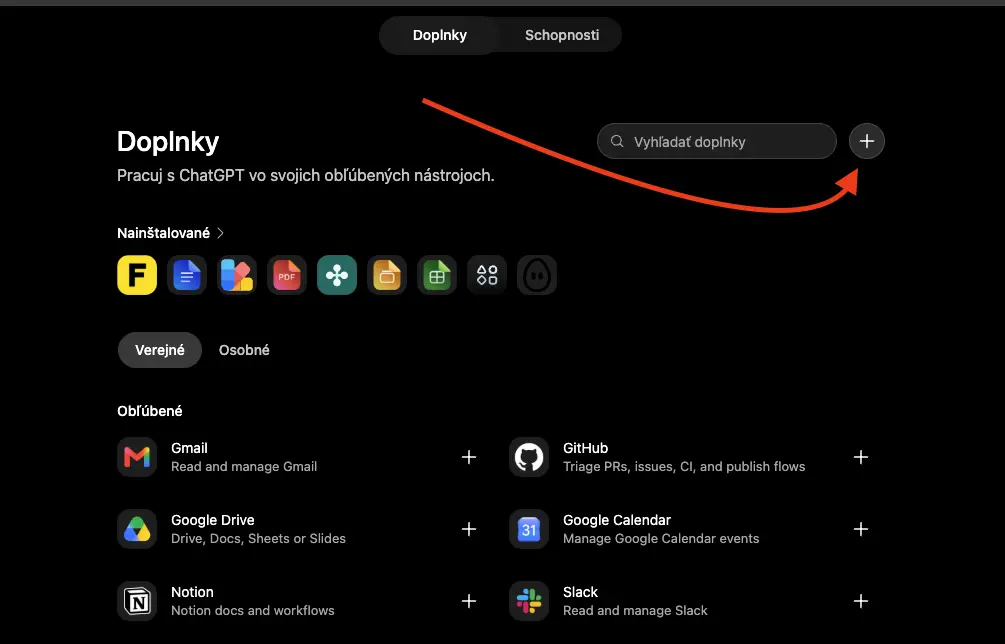Screen dimensions: 1005x644
Task: Click 'Drive, Docs, Sheets or Slides' text
Action: 258,538
